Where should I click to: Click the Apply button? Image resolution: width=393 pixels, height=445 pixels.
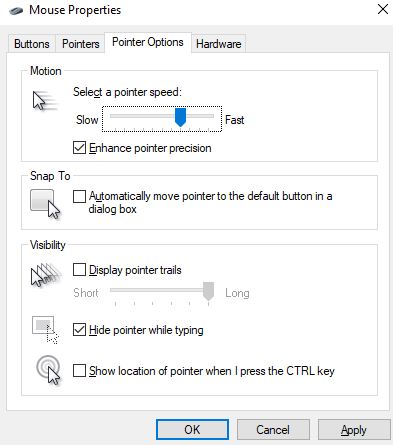coord(354,429)
